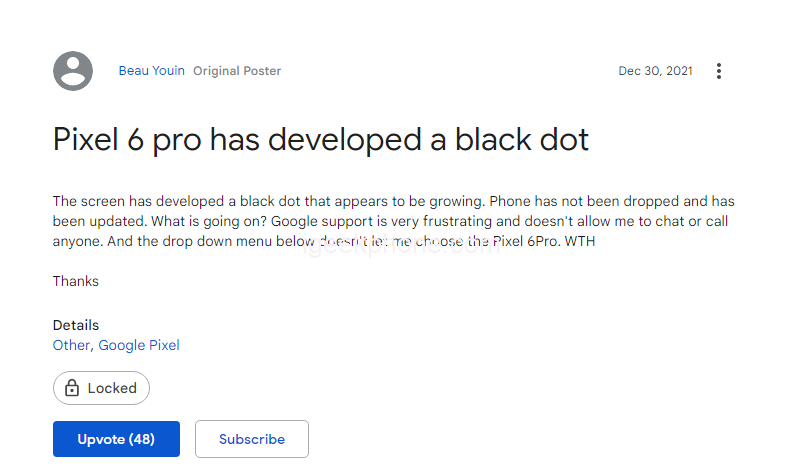Click the Original Poster label

pyautogui.click(x=237, y=71)
